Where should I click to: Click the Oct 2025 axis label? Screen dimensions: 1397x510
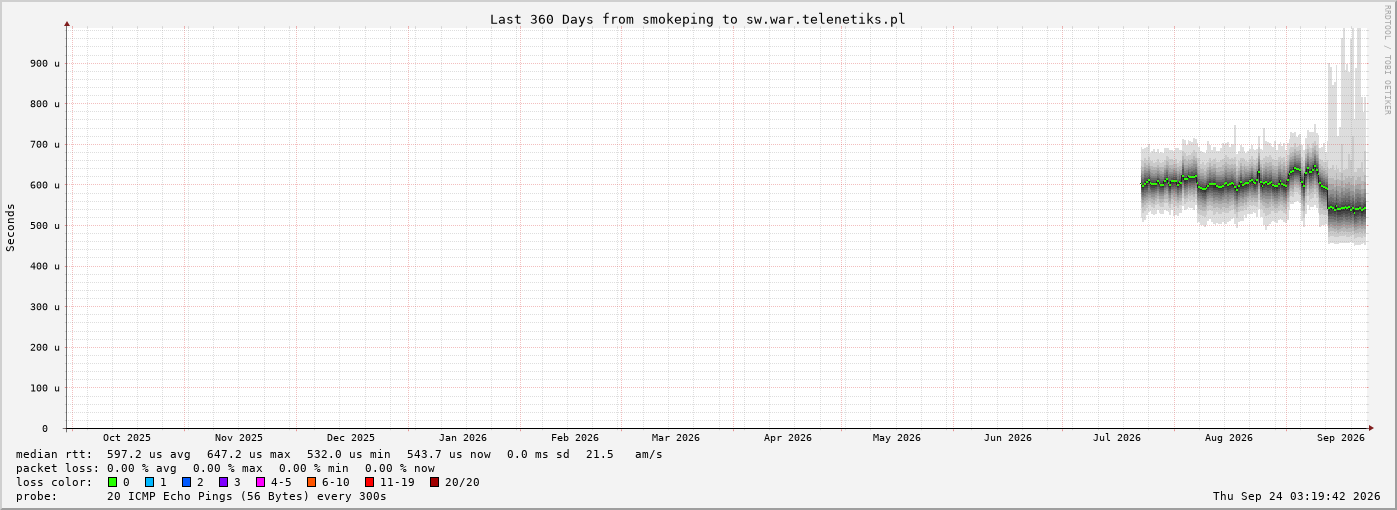[127, 437]
